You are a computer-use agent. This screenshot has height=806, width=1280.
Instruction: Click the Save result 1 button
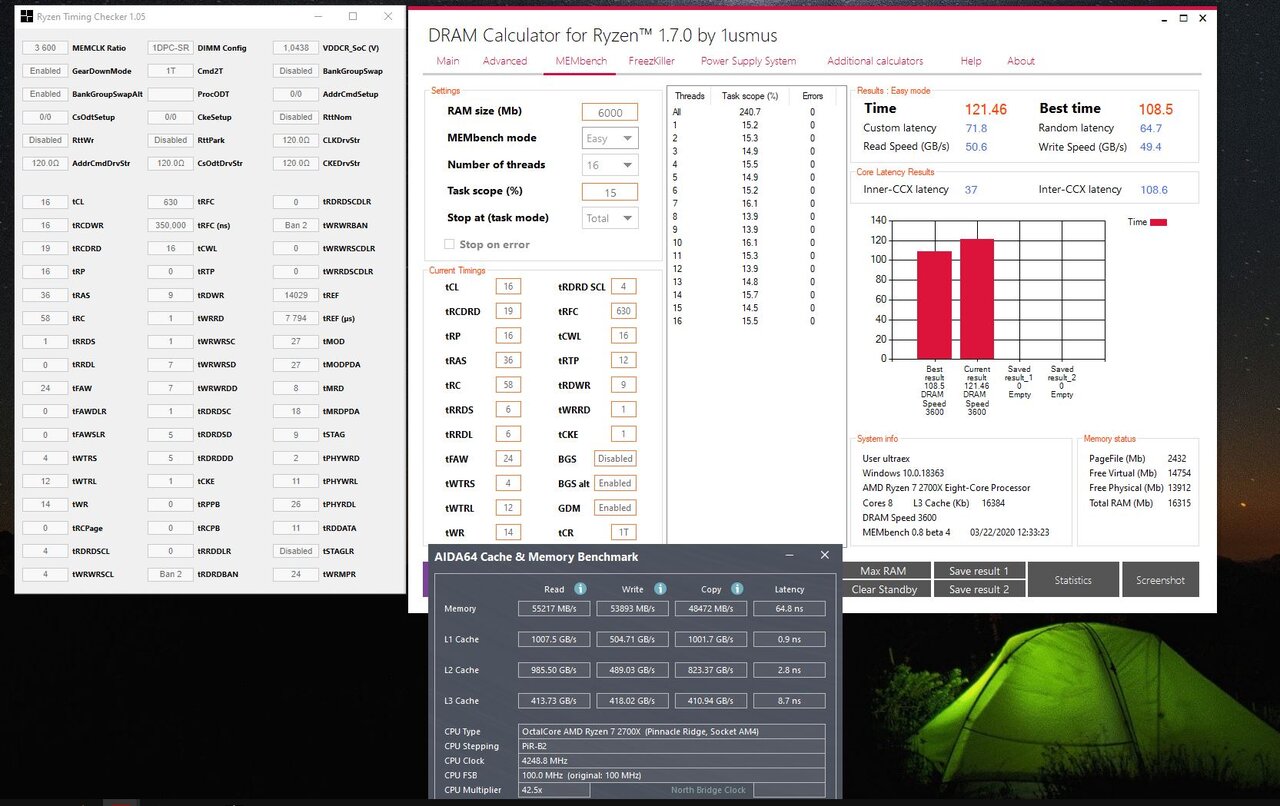(x=978, y=571)
